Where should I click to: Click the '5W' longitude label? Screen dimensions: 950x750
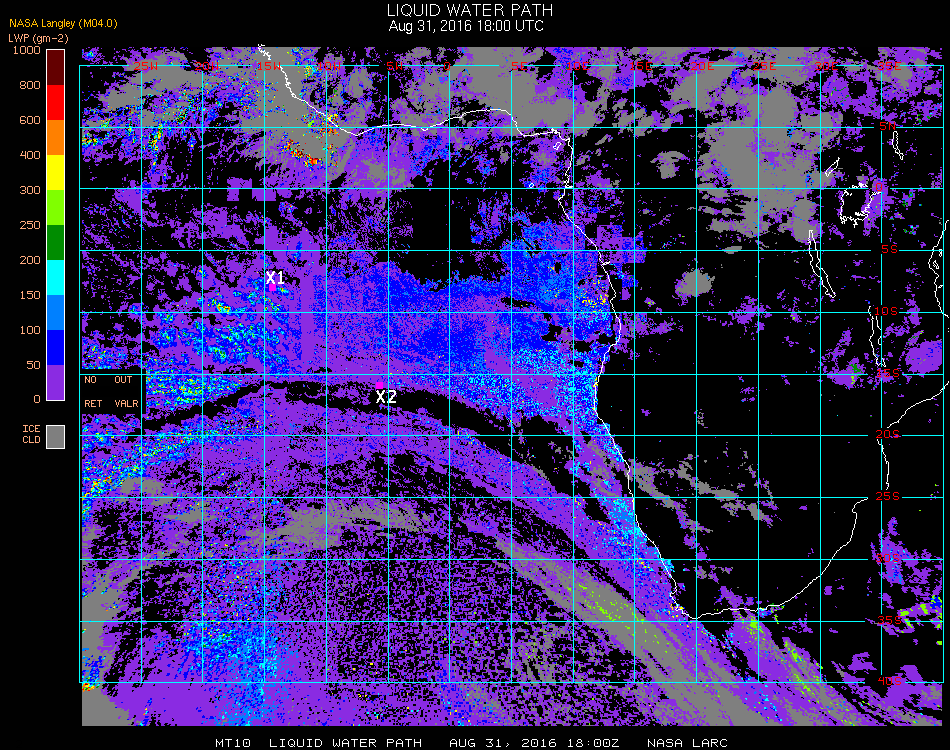click(395, 66)
